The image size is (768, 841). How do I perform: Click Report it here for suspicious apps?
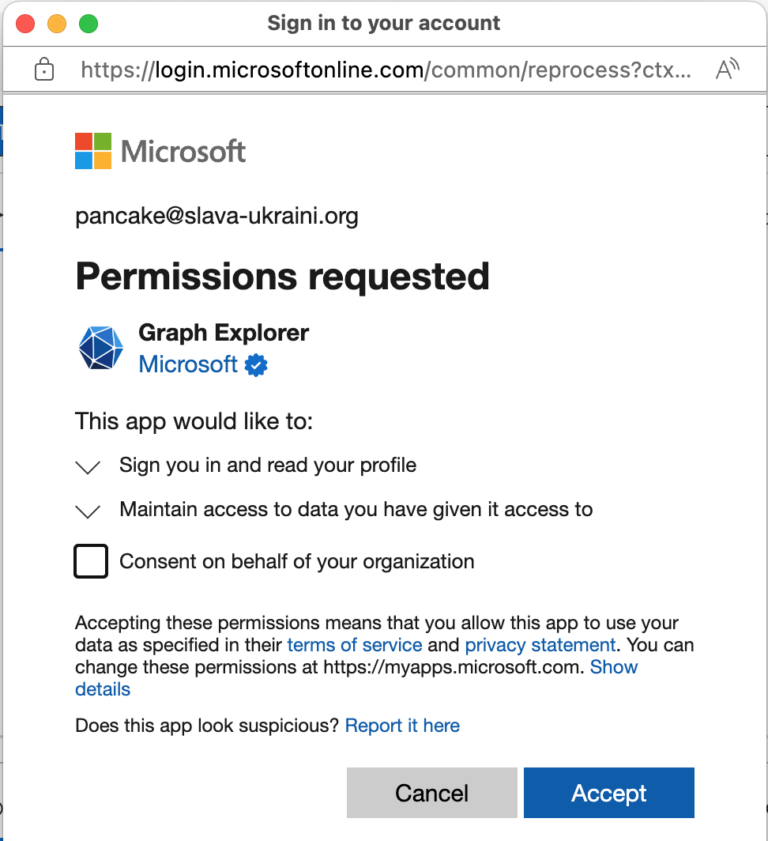[x=402, y=725]
